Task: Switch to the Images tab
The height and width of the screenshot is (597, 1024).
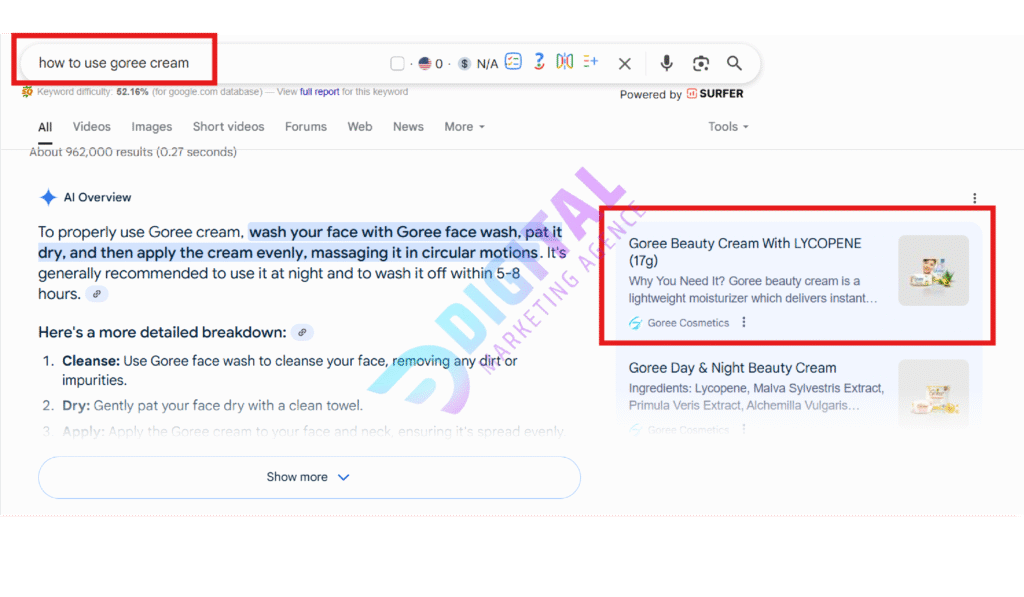Action: (152, 127)
